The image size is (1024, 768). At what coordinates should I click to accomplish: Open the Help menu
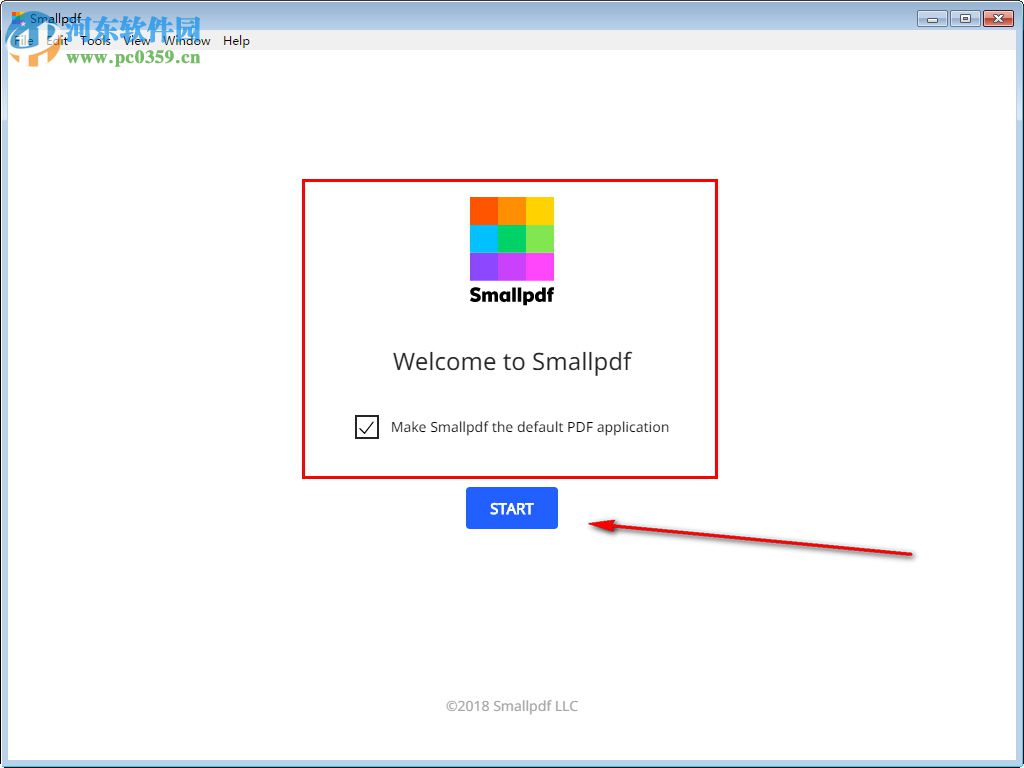(236, 41)
